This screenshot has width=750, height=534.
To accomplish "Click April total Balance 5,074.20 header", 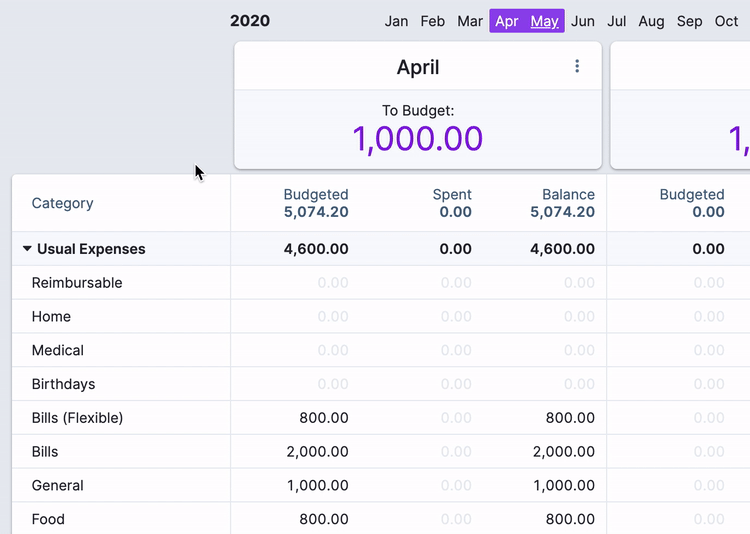I will pos(562,203).
